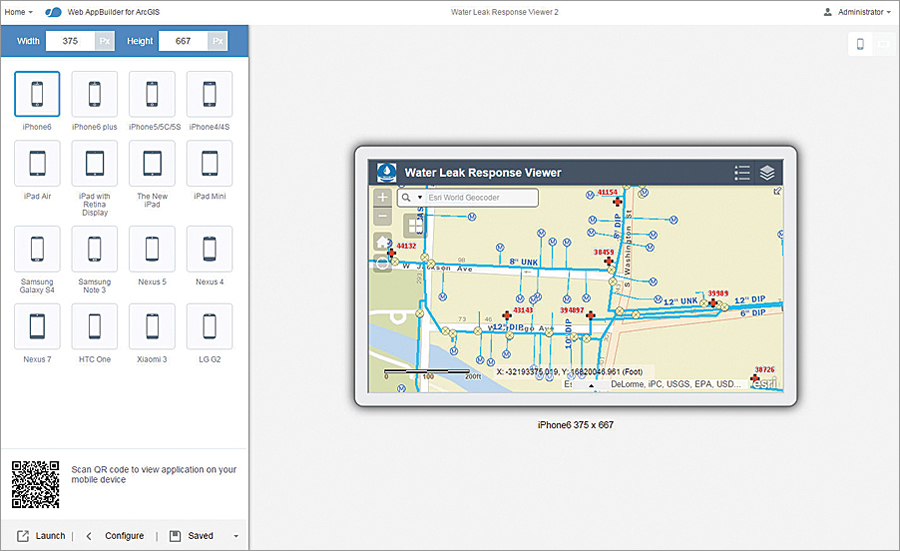Go back to Configure

coord(115,536)
